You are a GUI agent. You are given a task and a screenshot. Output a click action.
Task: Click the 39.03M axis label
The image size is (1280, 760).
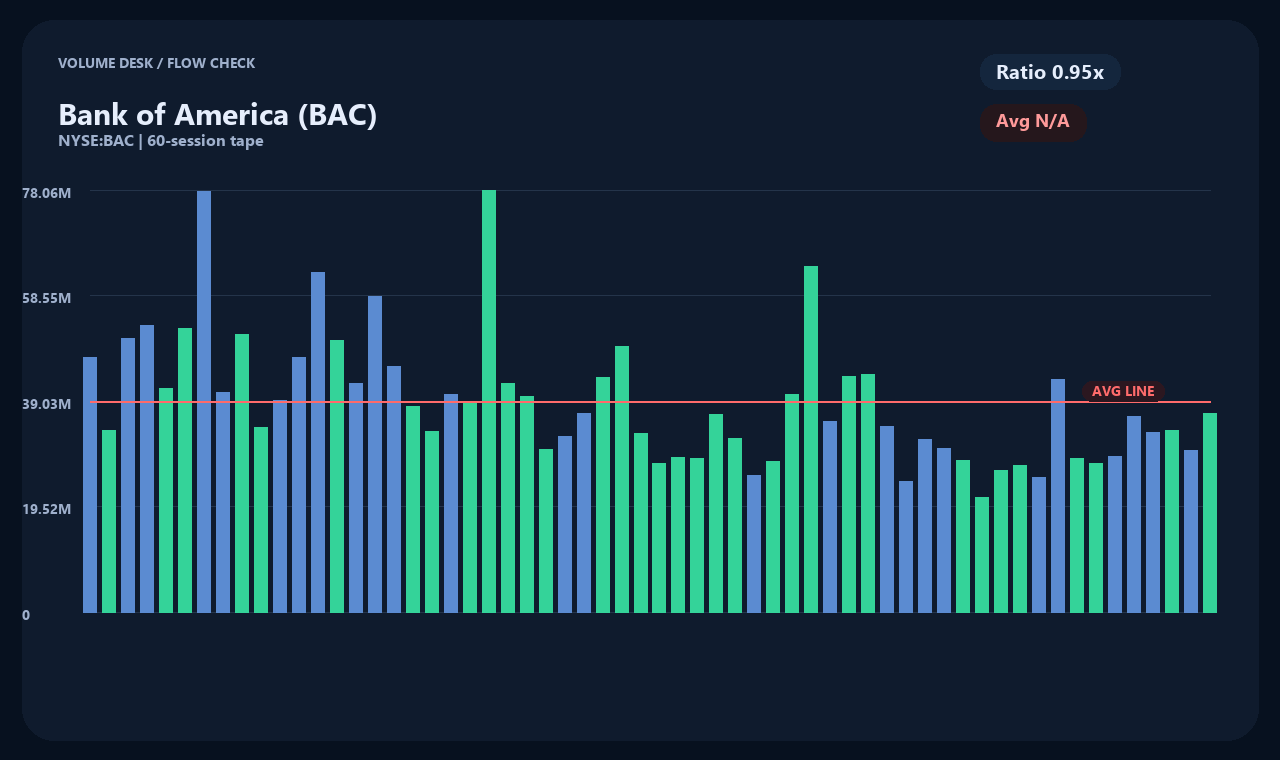click(x=47, y=403)
